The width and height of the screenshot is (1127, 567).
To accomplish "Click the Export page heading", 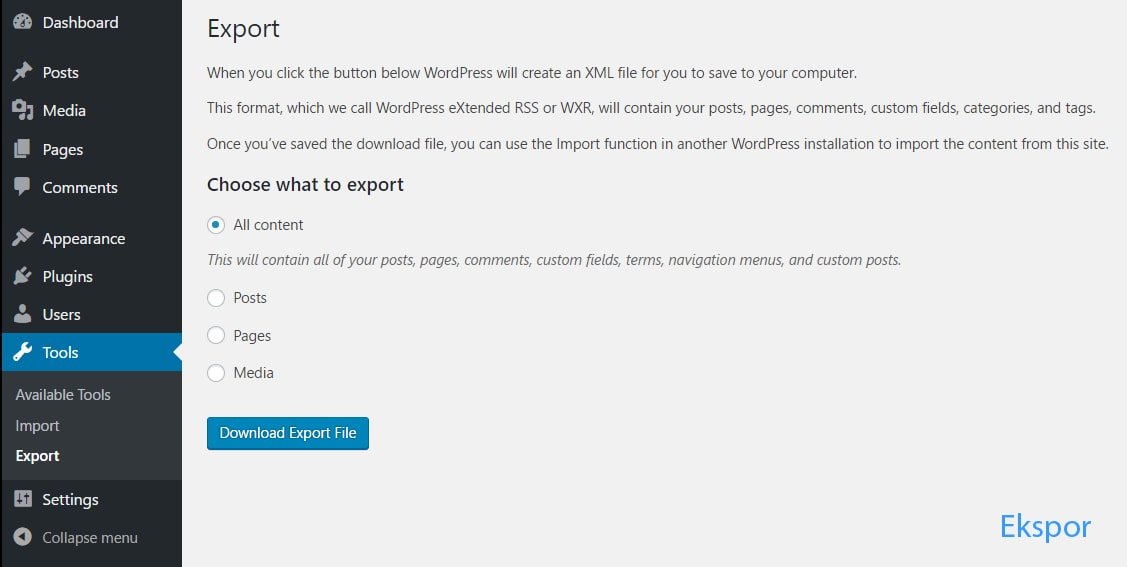I will [x=243, y=29].
